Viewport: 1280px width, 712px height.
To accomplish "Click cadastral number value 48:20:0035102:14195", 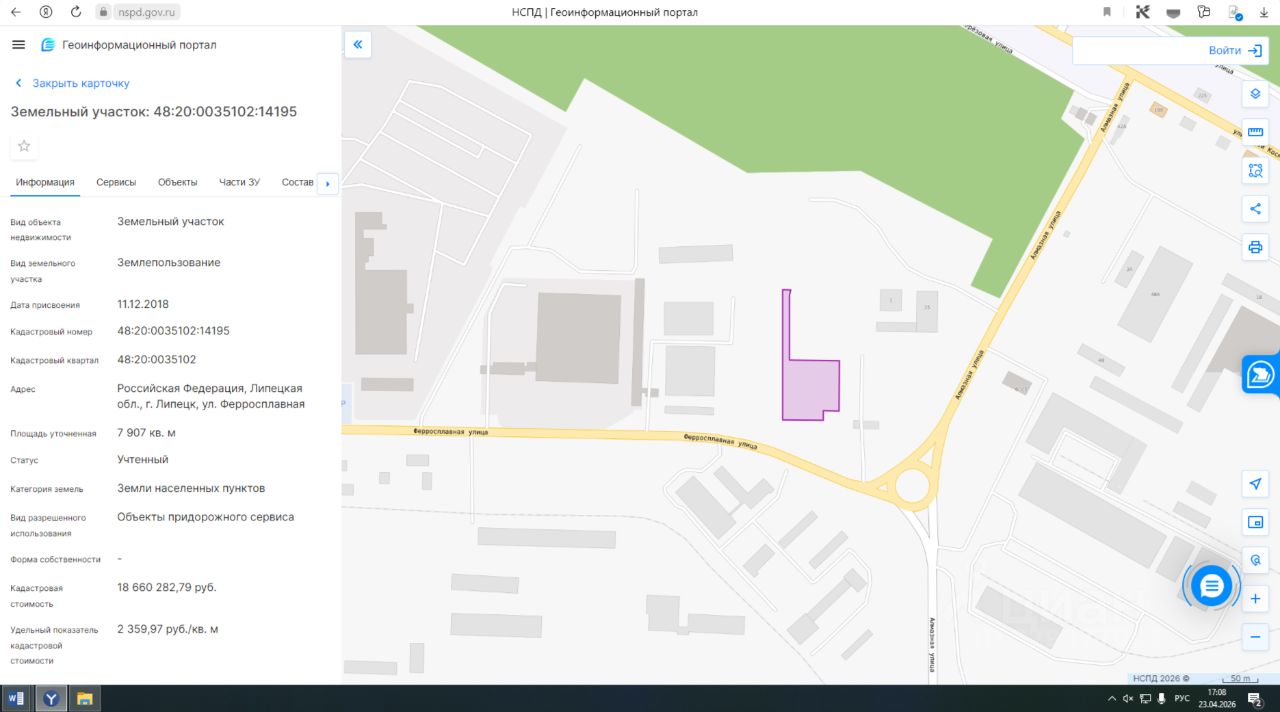I will tap(173, 331).
